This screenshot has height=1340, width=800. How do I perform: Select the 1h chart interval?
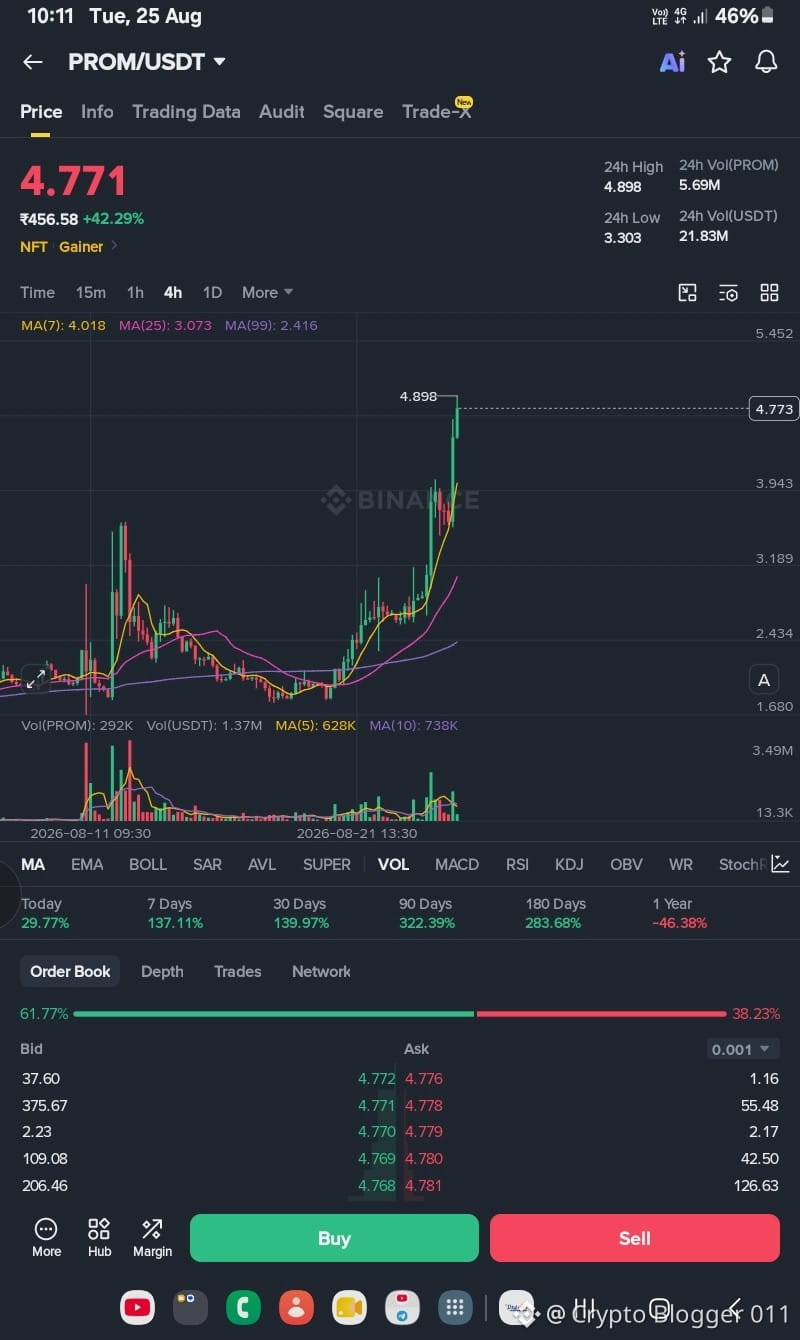tap(135, 292)
